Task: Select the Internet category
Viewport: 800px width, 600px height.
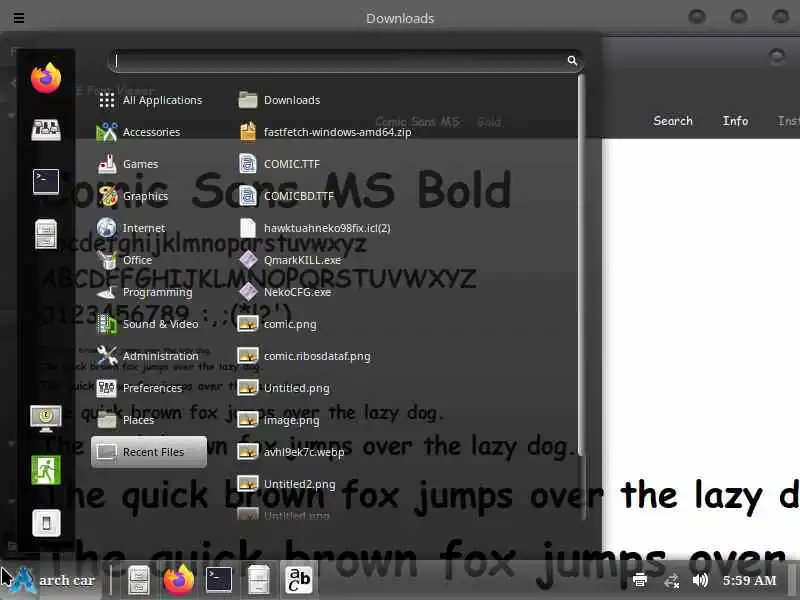Action: pyautogui.click(x=149, y=228)
